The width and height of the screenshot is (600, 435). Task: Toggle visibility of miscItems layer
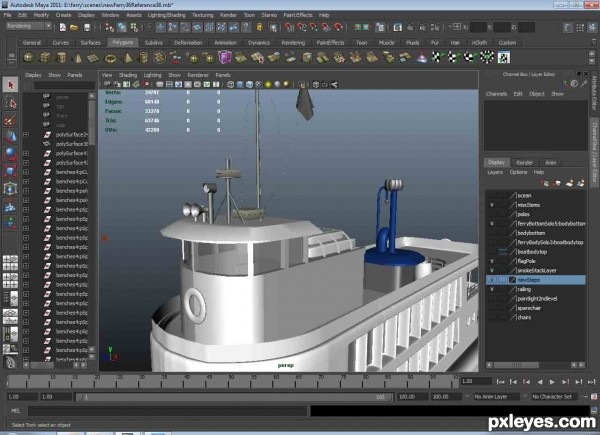click(492, 205)
